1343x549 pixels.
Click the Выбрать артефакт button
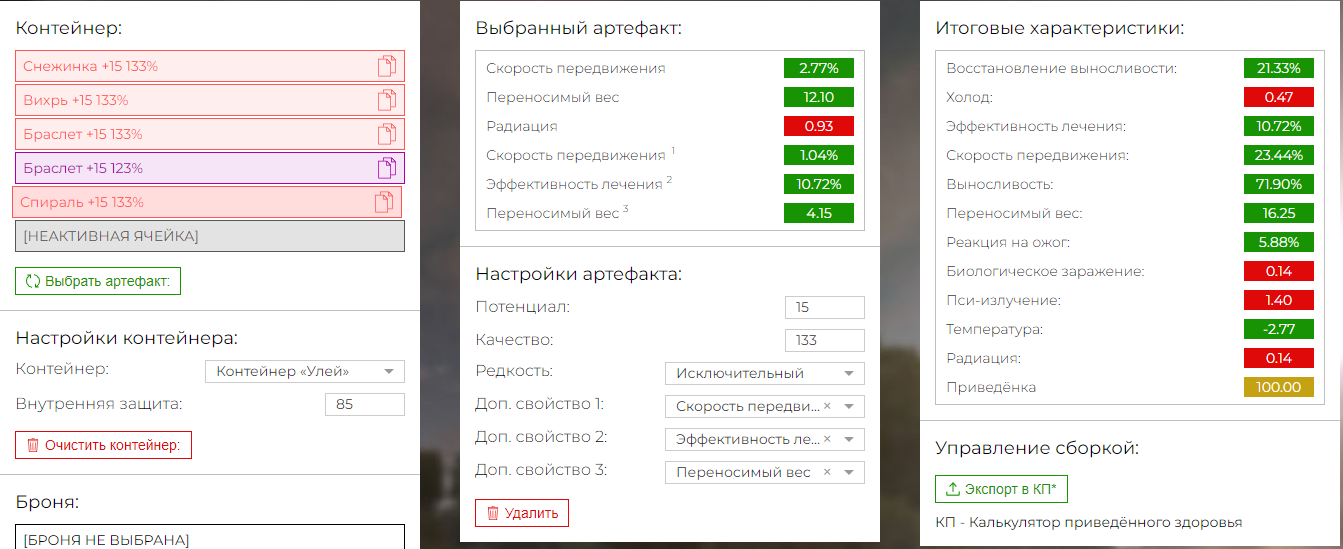98,281
